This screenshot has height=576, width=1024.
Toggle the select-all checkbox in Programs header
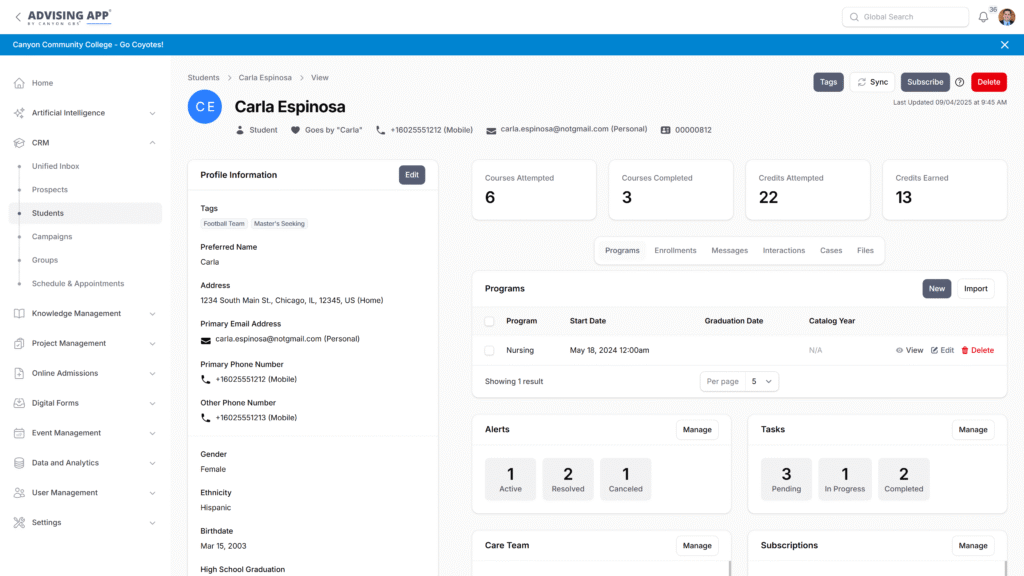click(x=489, y=321)
